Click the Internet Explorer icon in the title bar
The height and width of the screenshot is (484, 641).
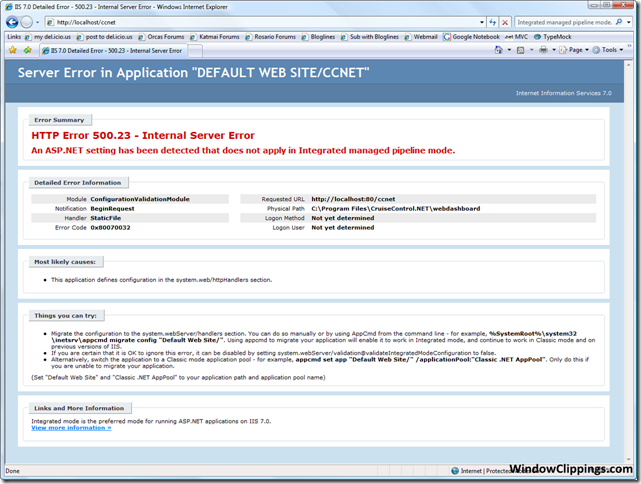pyautogui.click(x=9, y=7)
